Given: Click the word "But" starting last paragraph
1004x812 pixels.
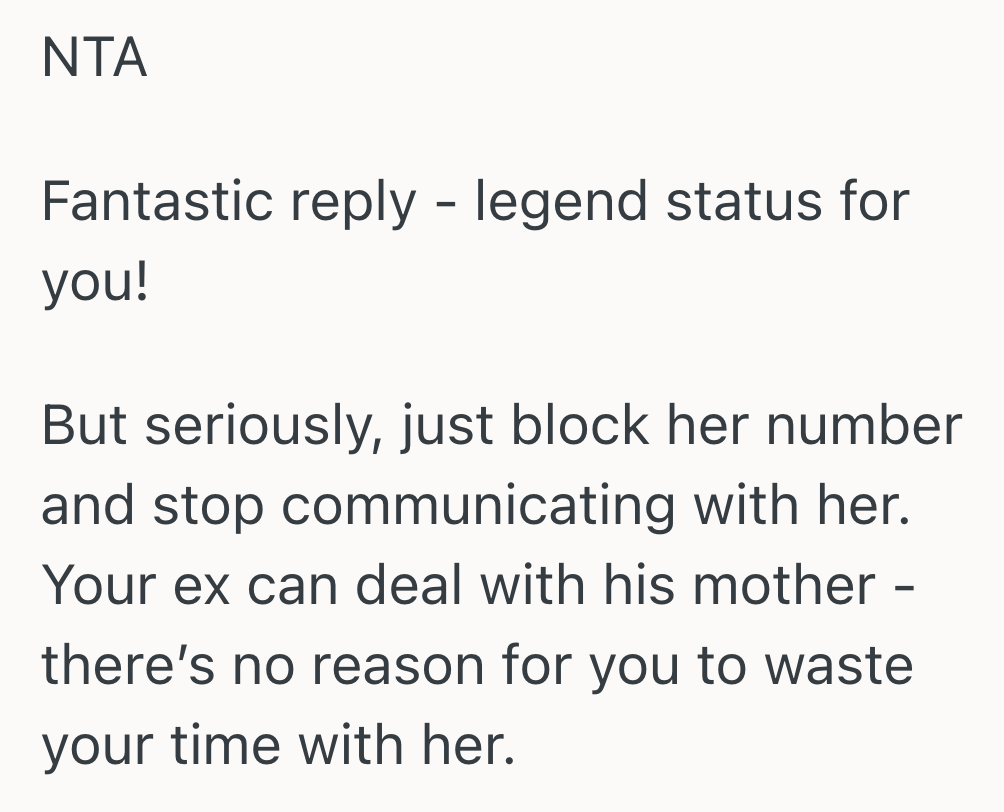Looking at the screenshot, I should point(86,426).
